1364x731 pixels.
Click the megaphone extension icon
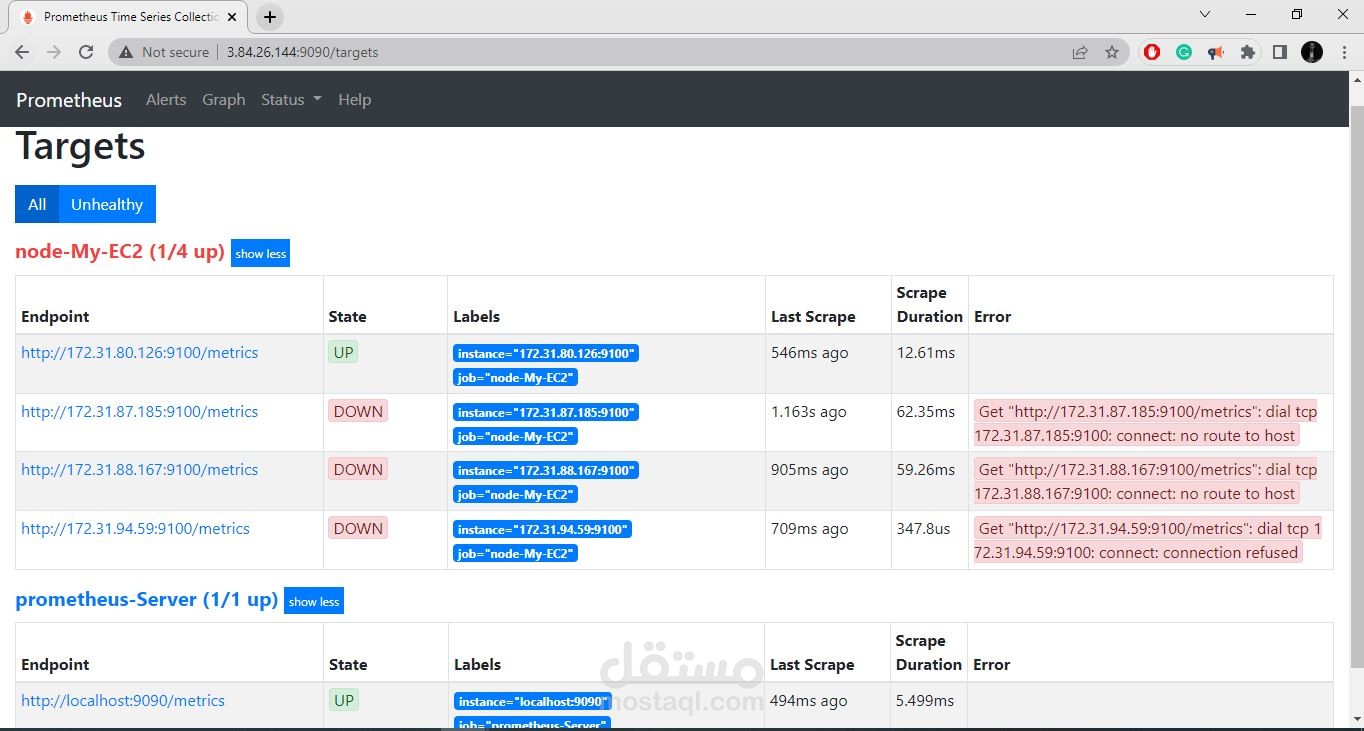pyautogui.click(x=1216, y=52)
